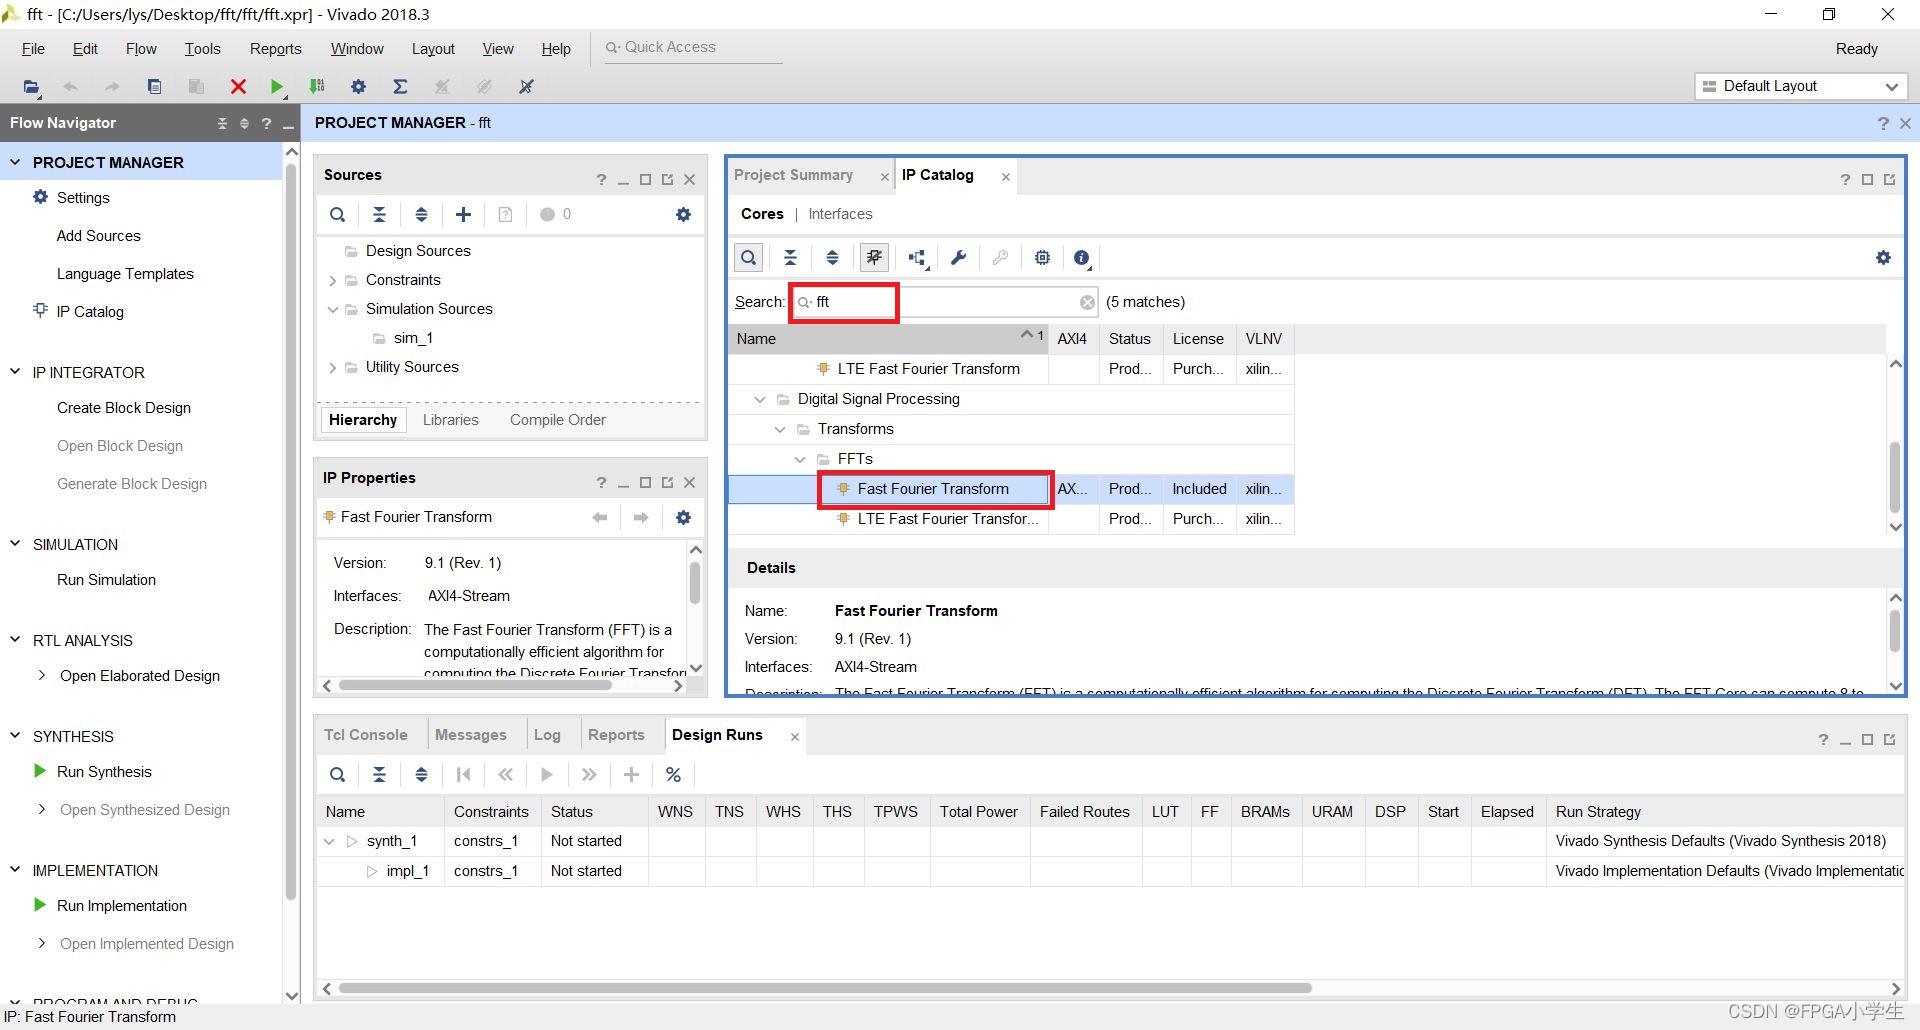Viewport: 1920px width, 1030px height.
Task: Expand Open Elaborated Design chevron
Action: coord(41,675)
